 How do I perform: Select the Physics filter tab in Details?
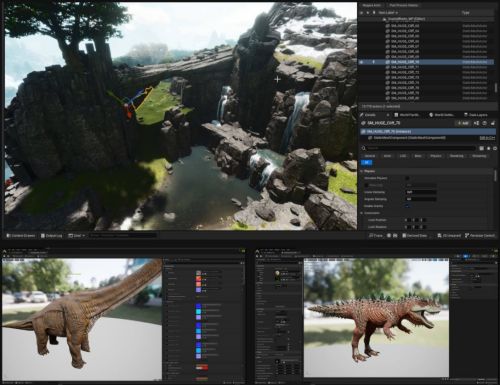point(435,156)
